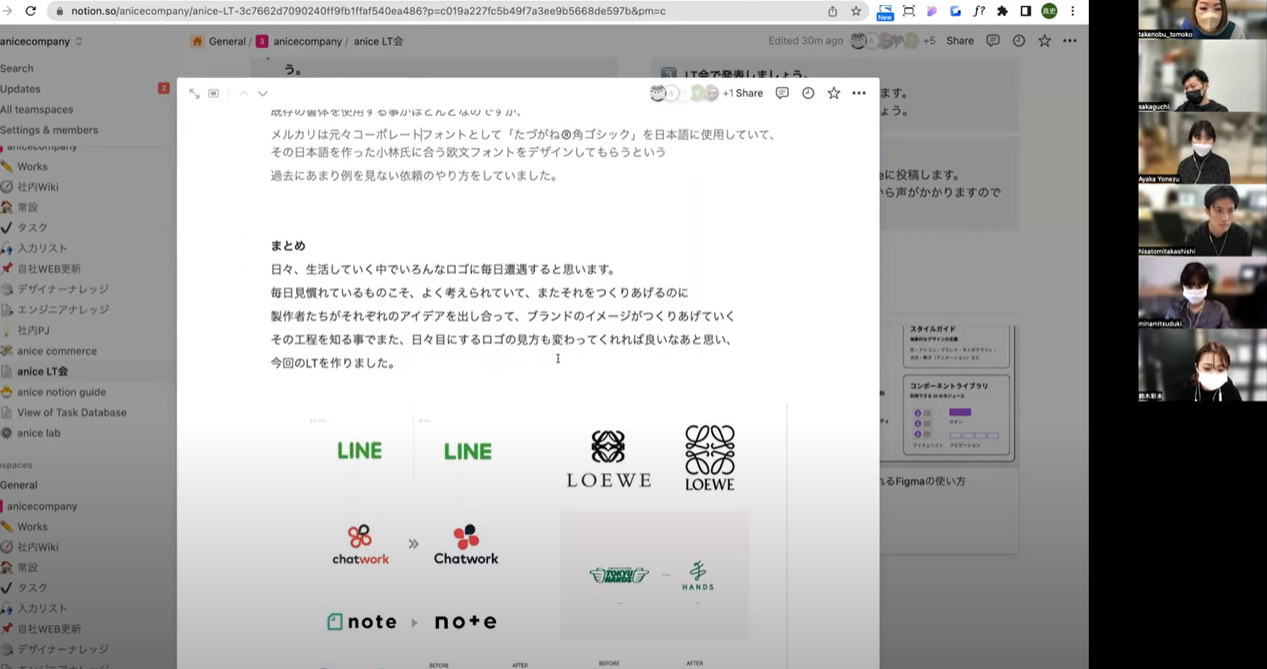Click anicecompany in the breadcrumb
Image resolution: width=1267 pixels, height=669 pixels.
(x=308, y=41)
